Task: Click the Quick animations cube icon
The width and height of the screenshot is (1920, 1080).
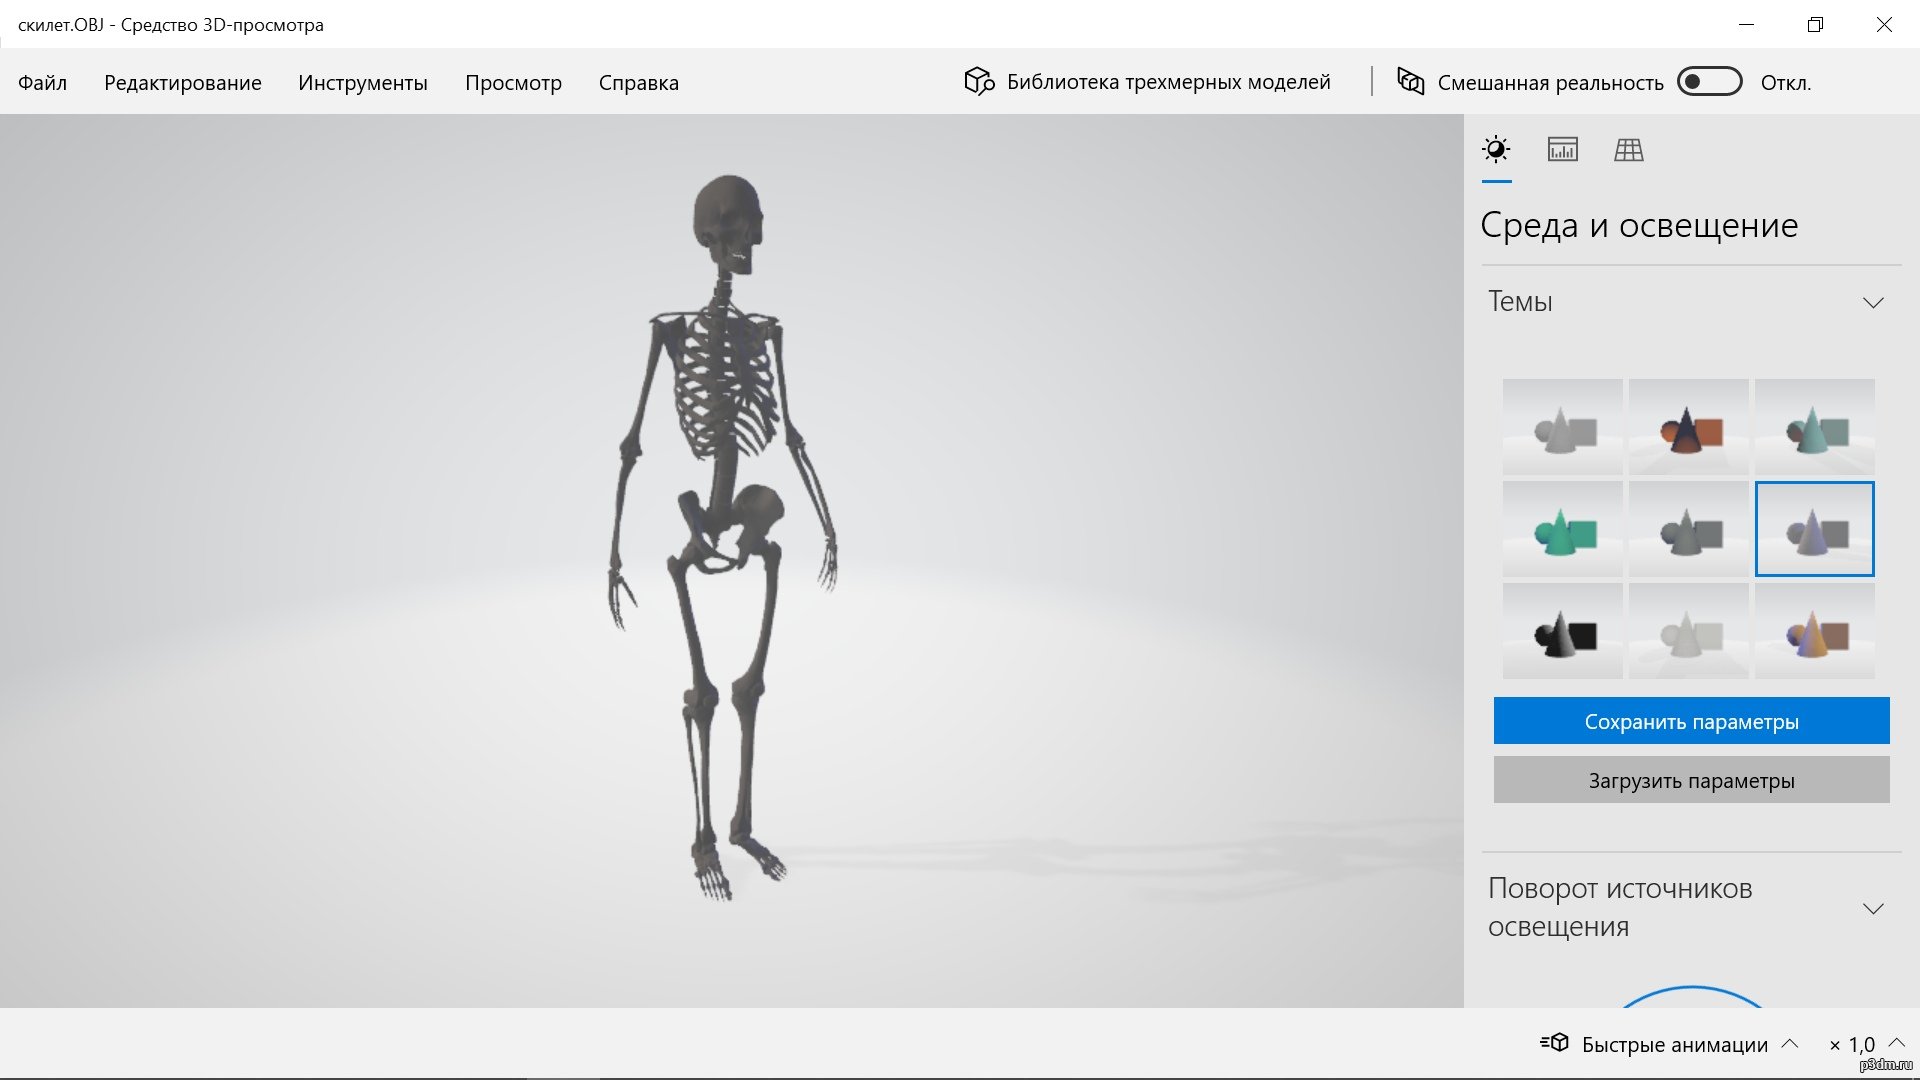Action: point(1555,1043)
